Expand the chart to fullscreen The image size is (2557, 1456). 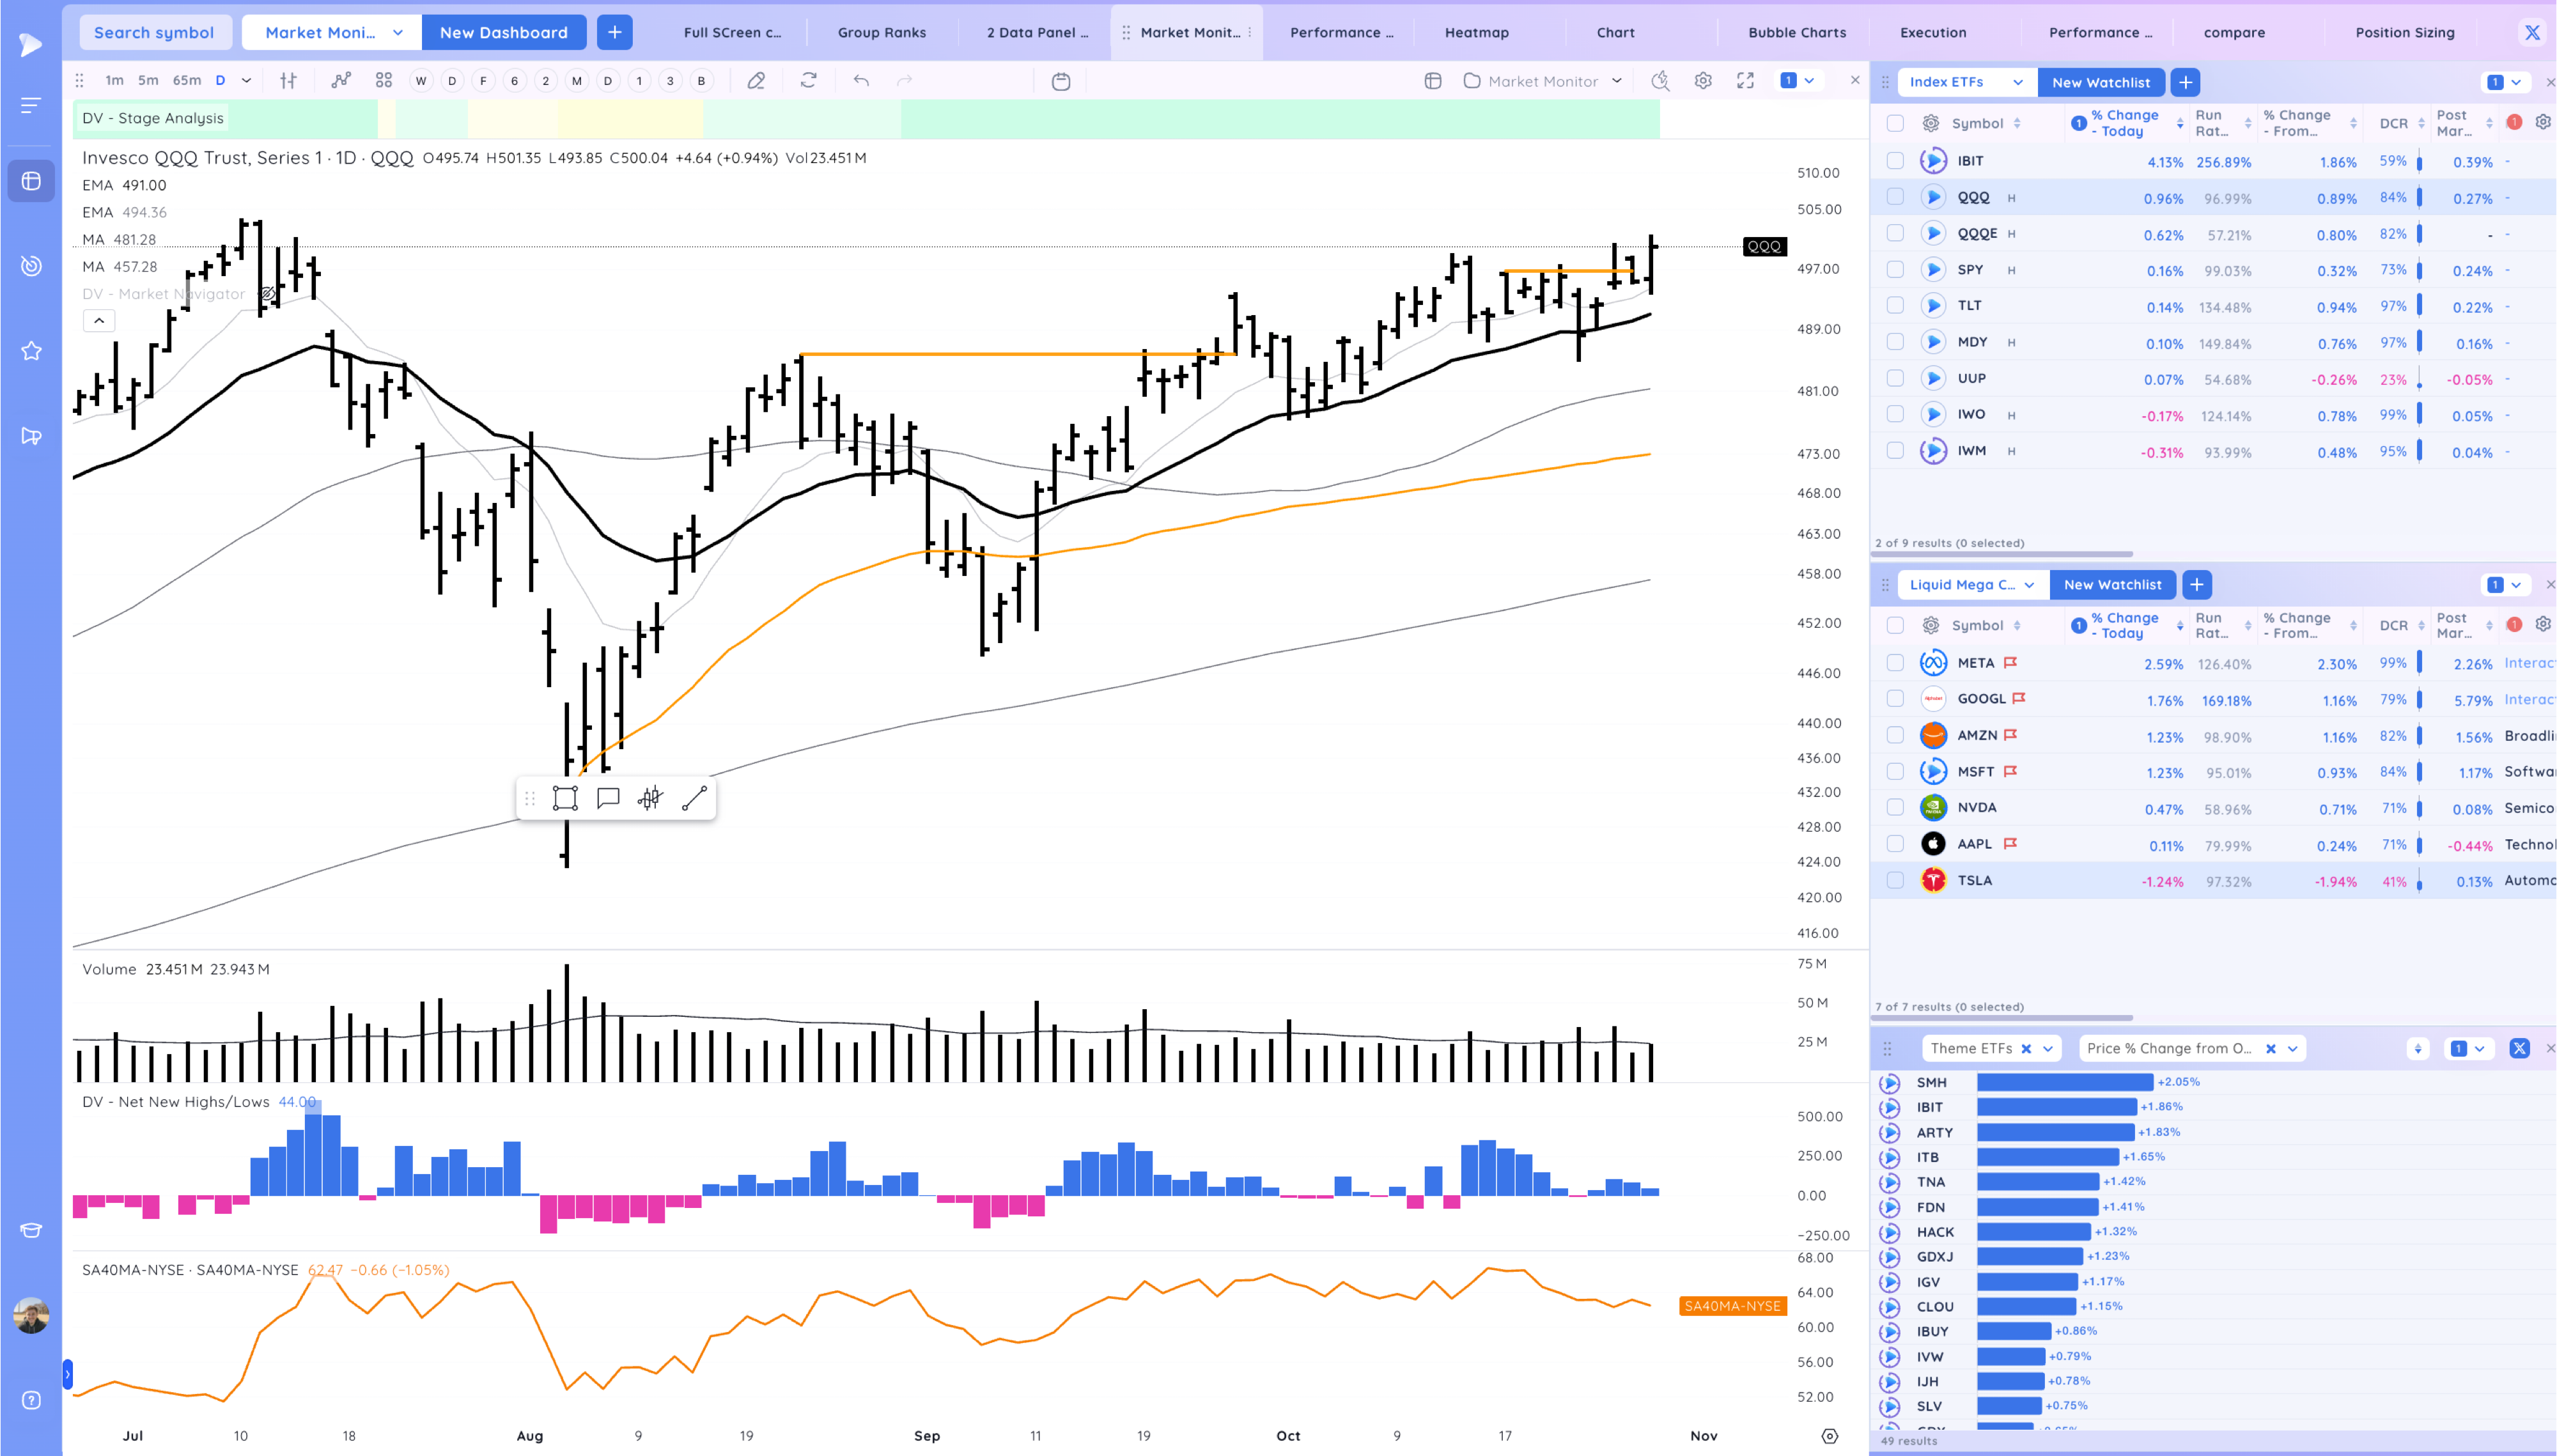(x=1745, y=81)
